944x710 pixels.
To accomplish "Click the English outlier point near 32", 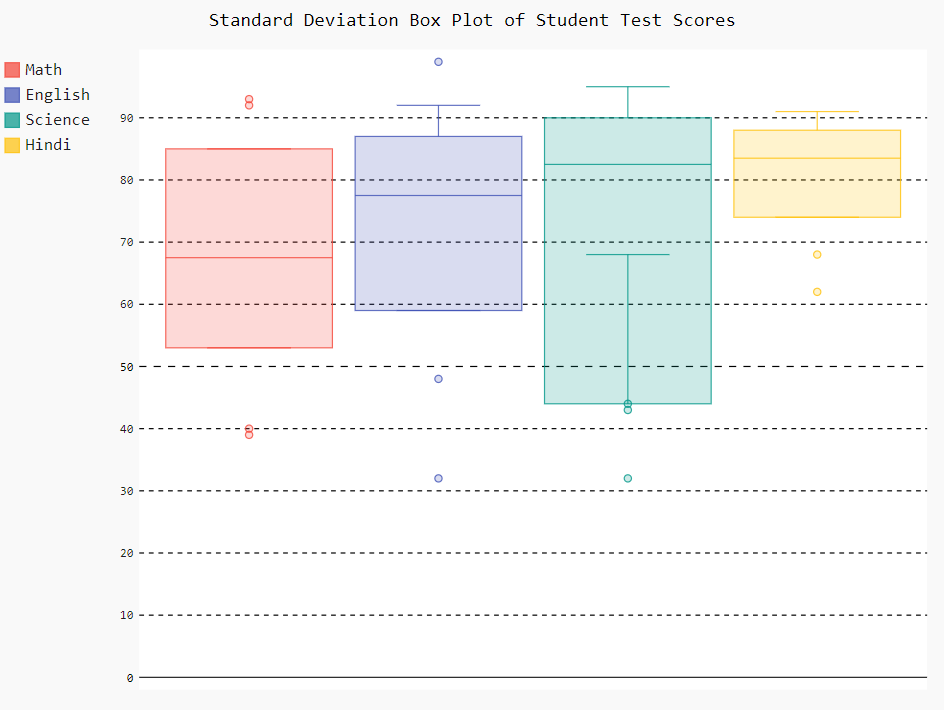I will pos(438,478).
